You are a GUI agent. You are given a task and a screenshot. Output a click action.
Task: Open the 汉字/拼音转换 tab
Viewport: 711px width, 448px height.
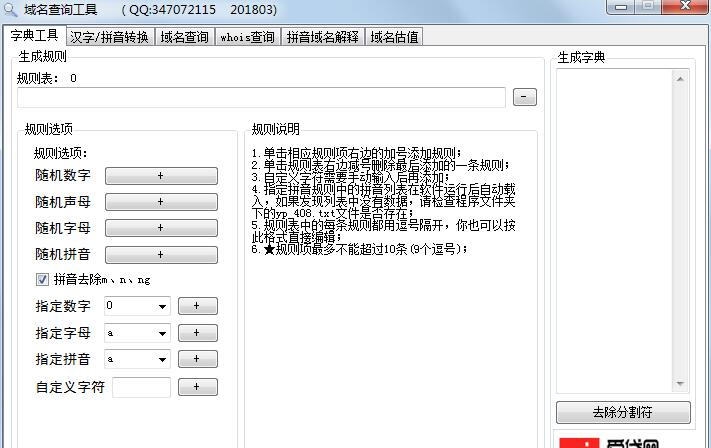point(110,37)
